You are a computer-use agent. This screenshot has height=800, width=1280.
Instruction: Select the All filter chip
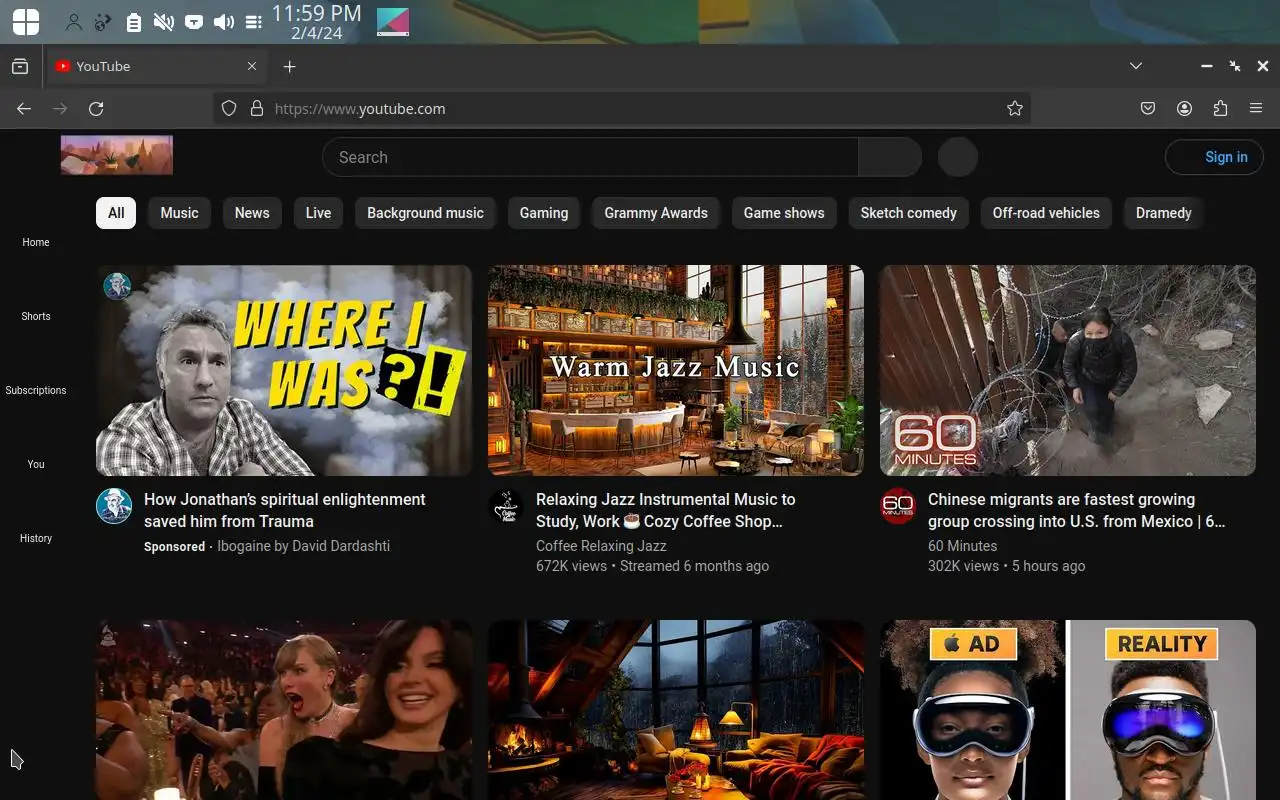[116, 213]
